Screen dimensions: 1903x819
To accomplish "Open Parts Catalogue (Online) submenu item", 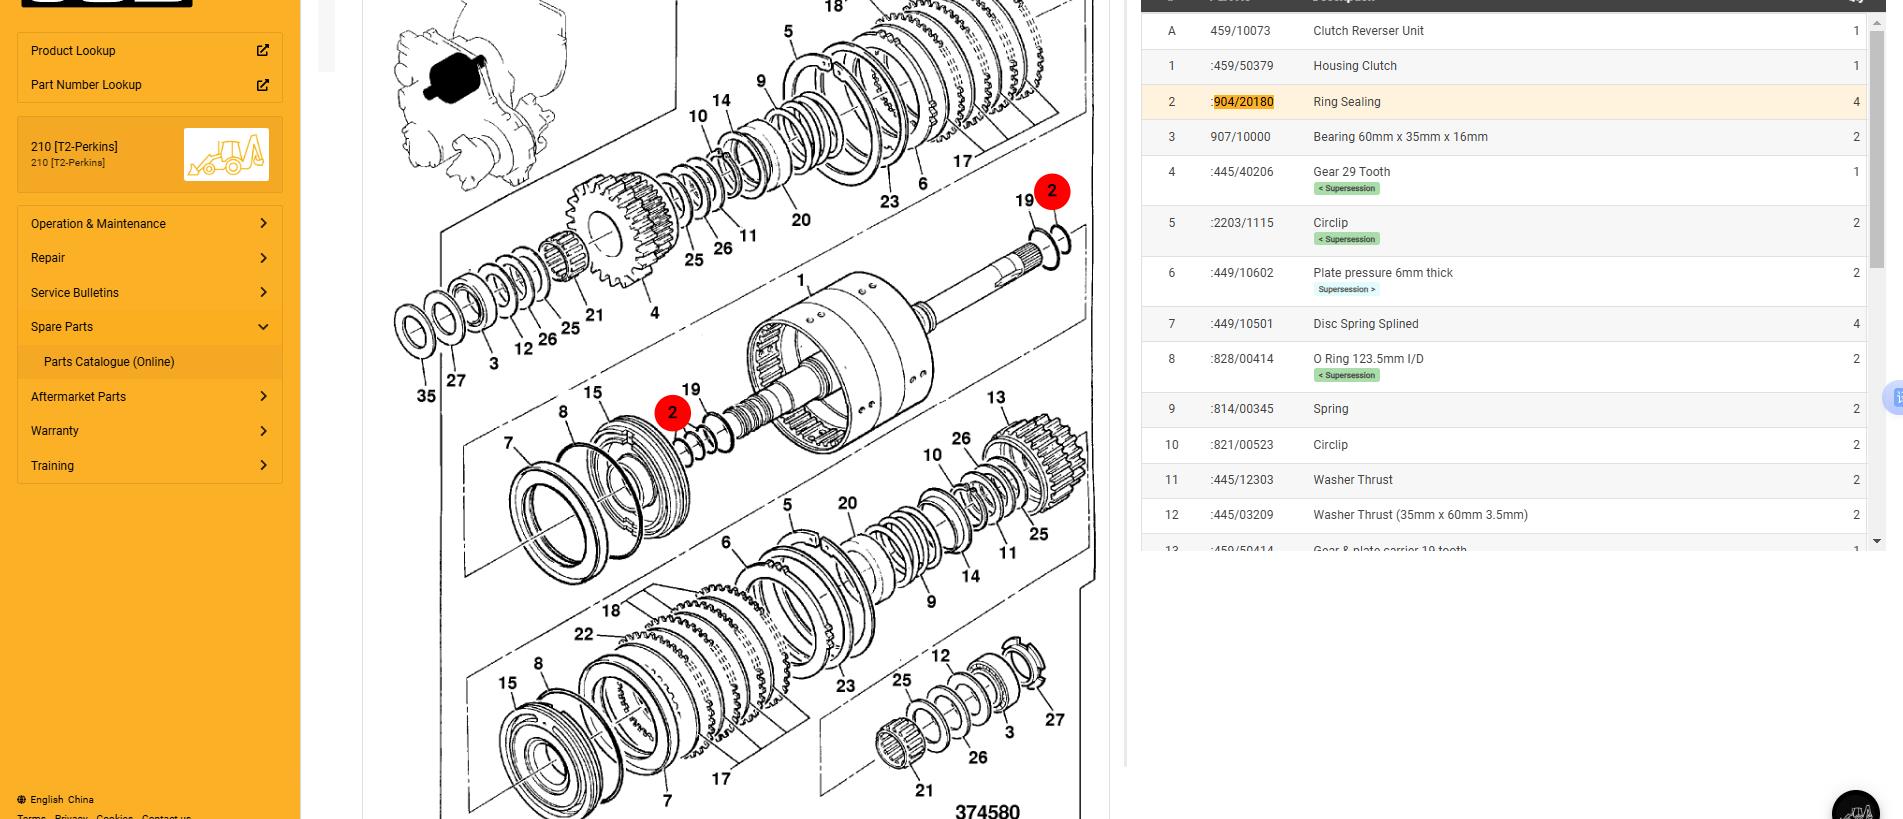I will click(109, 362).
